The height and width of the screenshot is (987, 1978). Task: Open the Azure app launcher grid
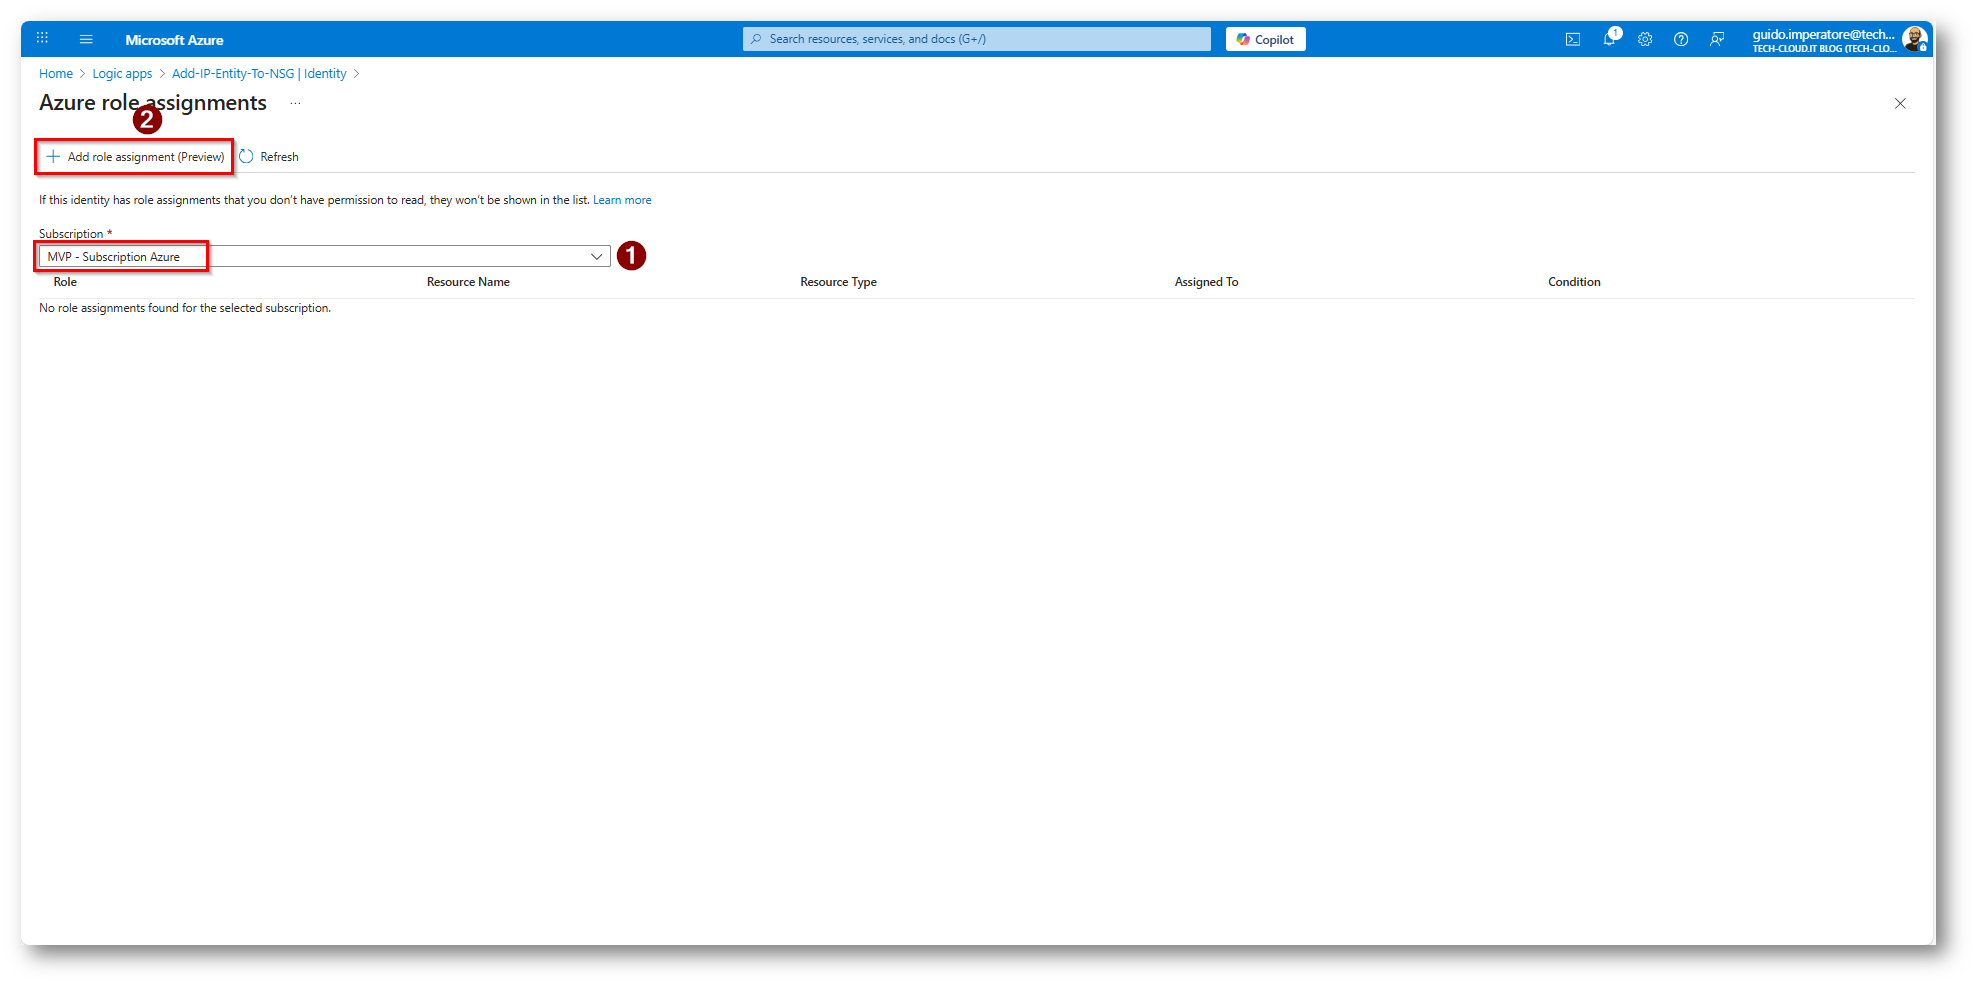[x=42, y=39]
